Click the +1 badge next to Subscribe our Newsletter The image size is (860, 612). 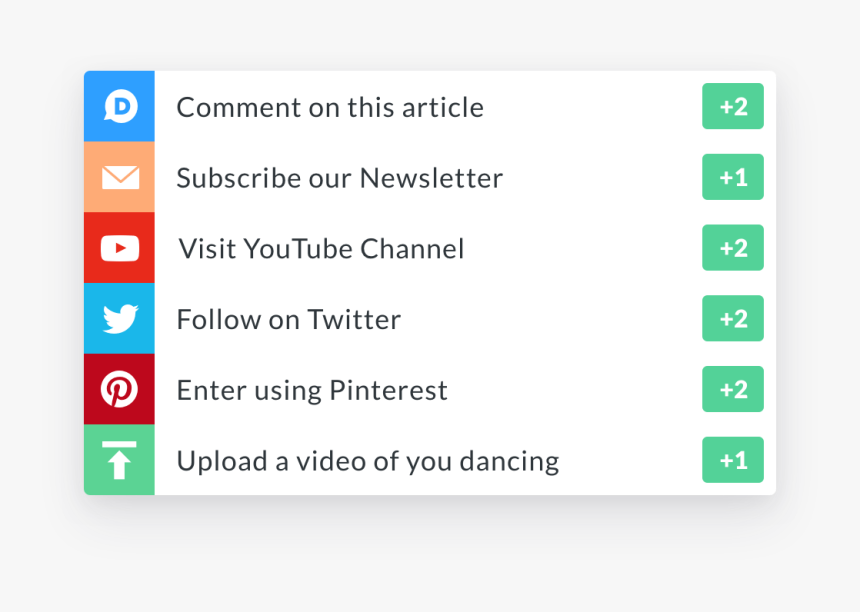tap(733, 177)
